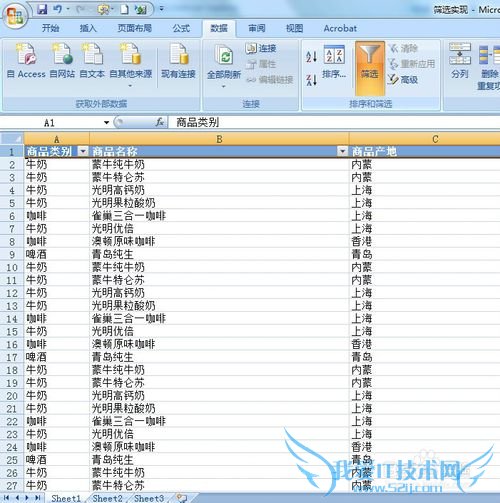The image size is (500, 503).
Task: Select column B header
Action: click(219, 139)
